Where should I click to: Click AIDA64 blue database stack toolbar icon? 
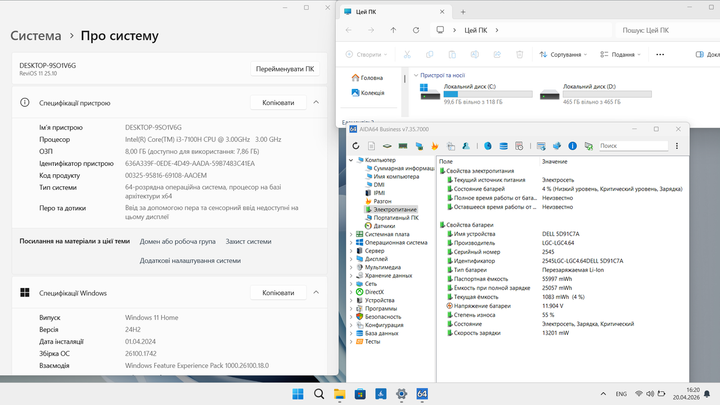coord(504,146)
